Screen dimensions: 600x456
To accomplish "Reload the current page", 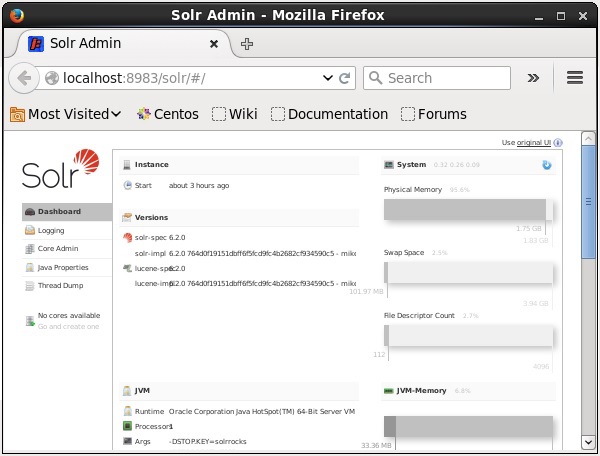I will pos(345,78).
